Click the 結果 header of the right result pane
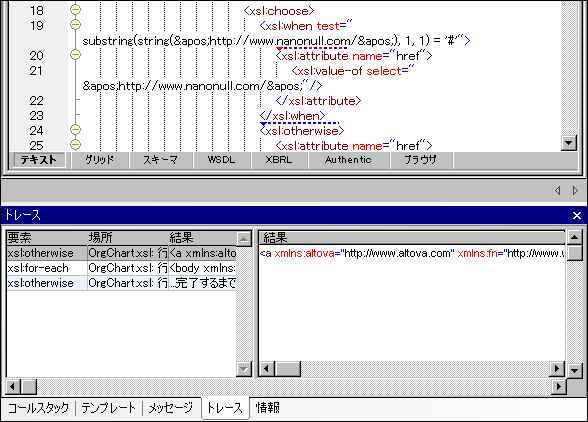This screenshot has height=422, width=588. 412,238
